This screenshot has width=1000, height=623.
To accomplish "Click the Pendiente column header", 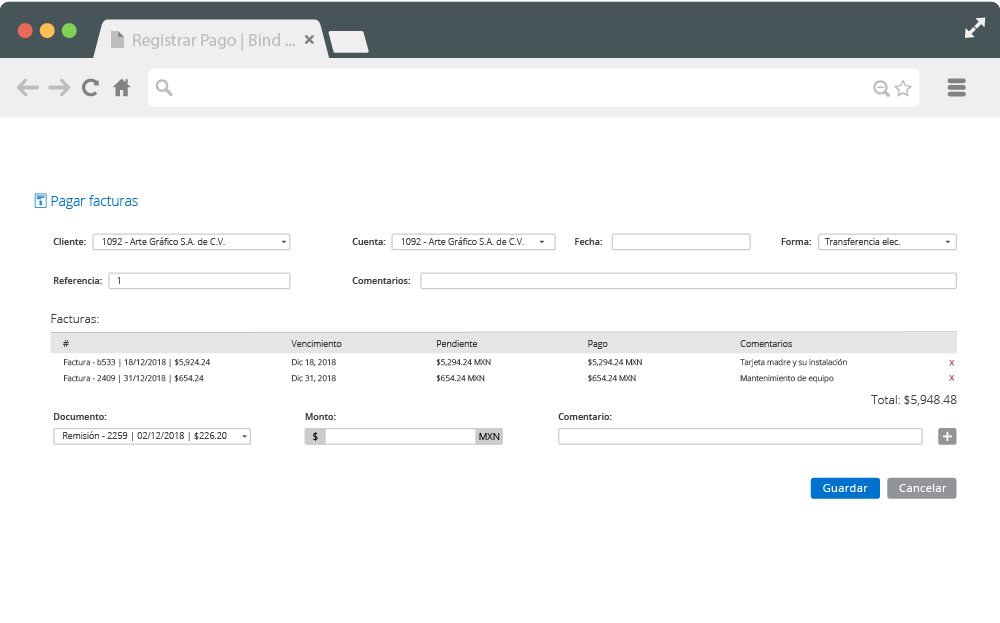I will [x=457, y=344].
